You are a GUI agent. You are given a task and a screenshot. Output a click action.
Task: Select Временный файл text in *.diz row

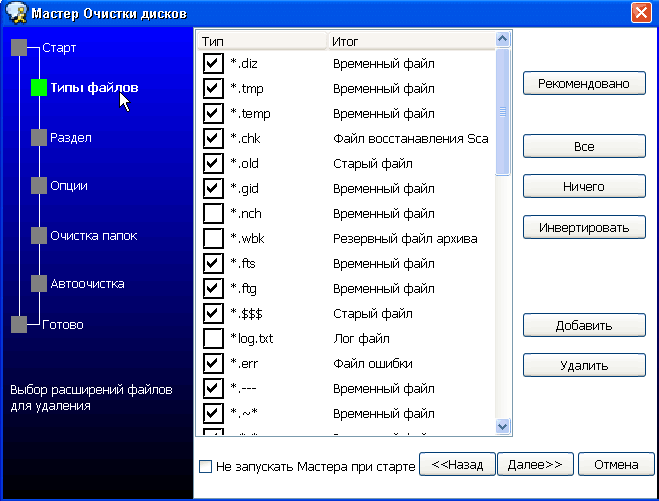[x=384, y=63]
